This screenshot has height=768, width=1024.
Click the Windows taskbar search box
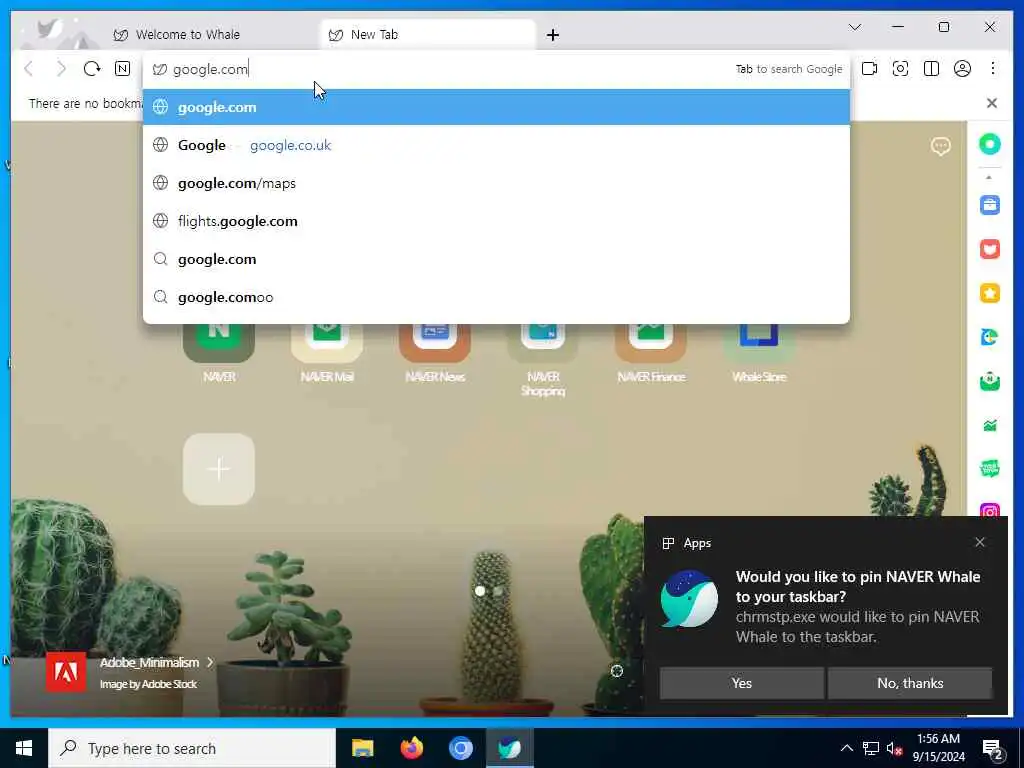click(x=192, y=748)
